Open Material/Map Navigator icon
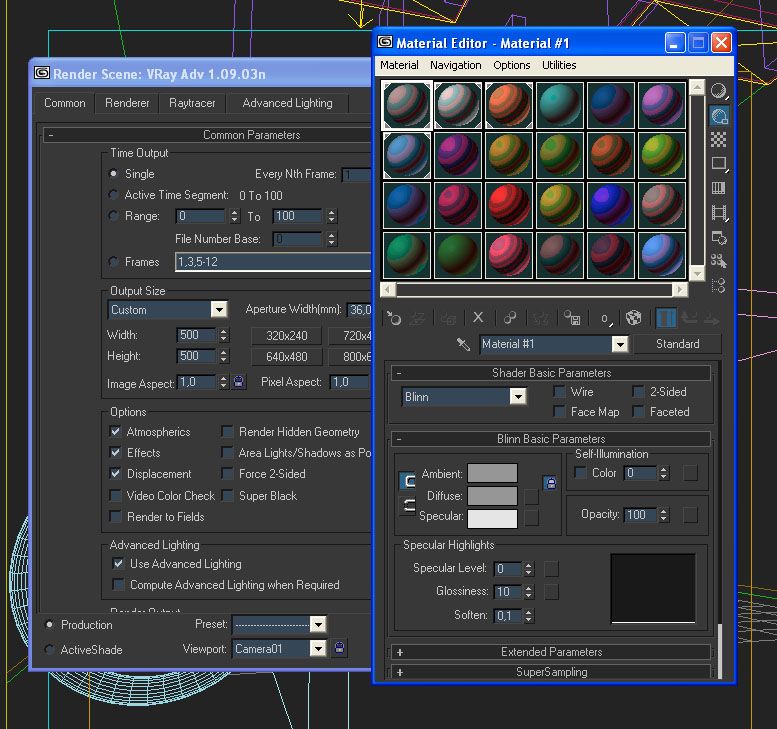 (719, 285)
